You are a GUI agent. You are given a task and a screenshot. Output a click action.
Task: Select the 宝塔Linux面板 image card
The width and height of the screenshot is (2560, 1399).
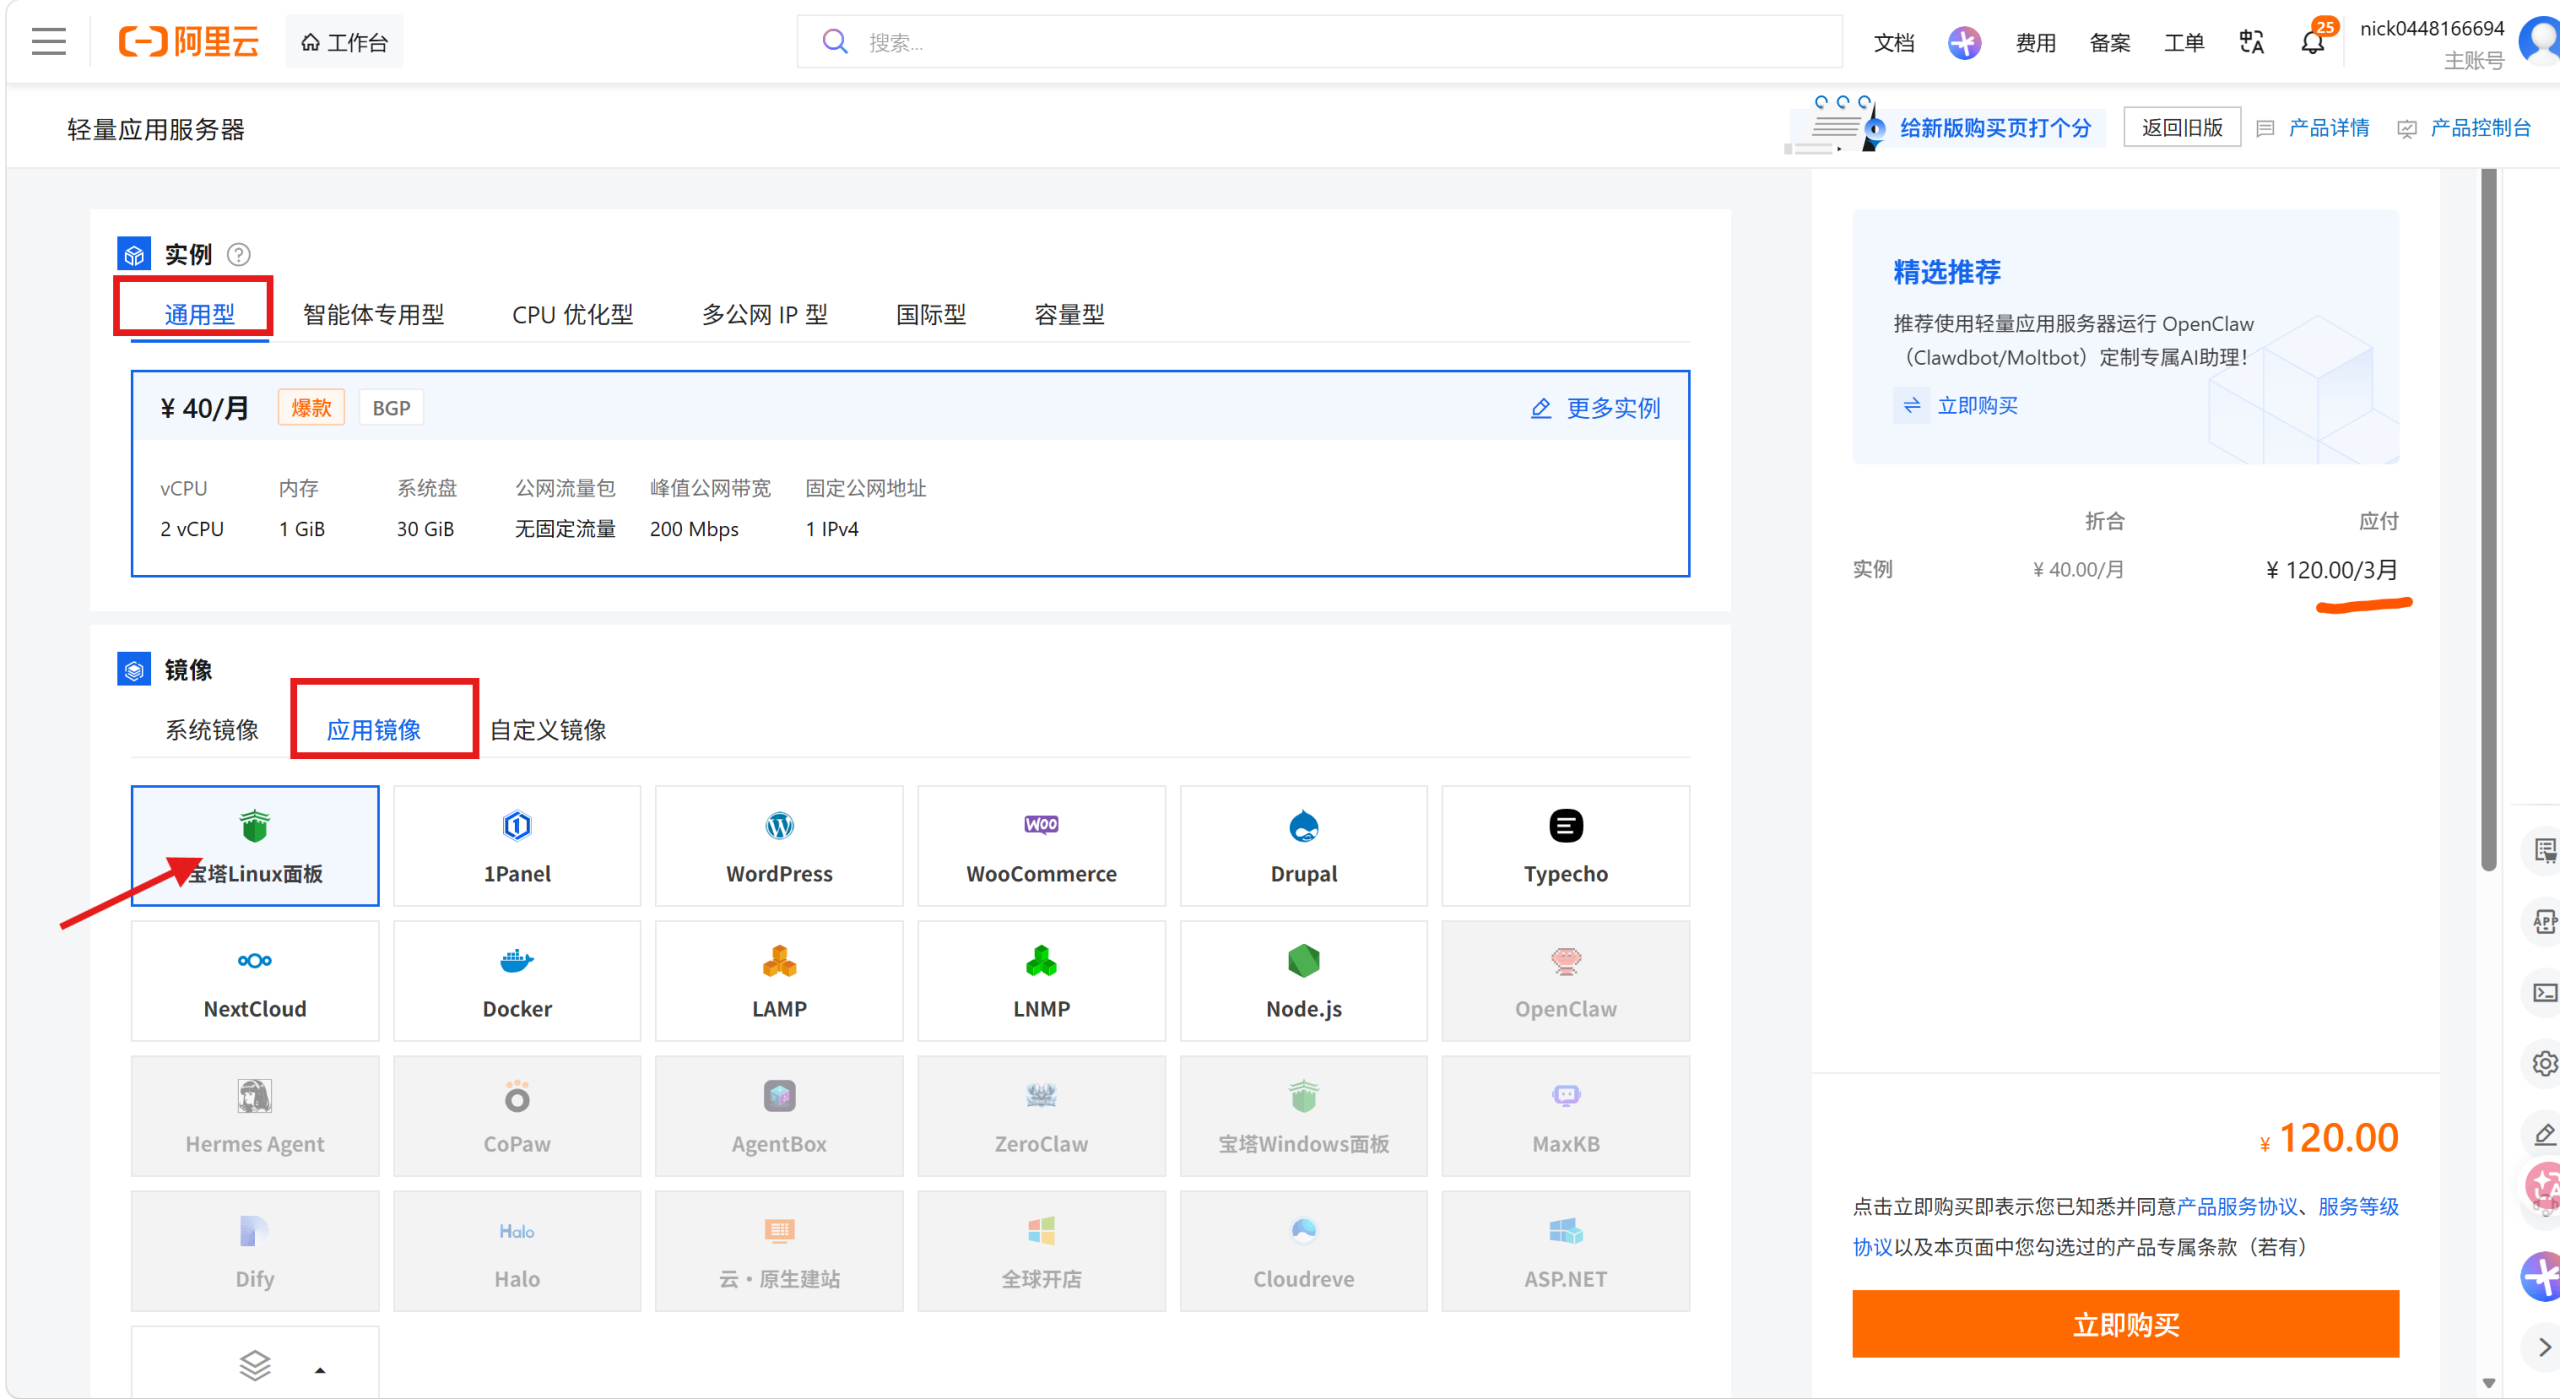[255, 846]
